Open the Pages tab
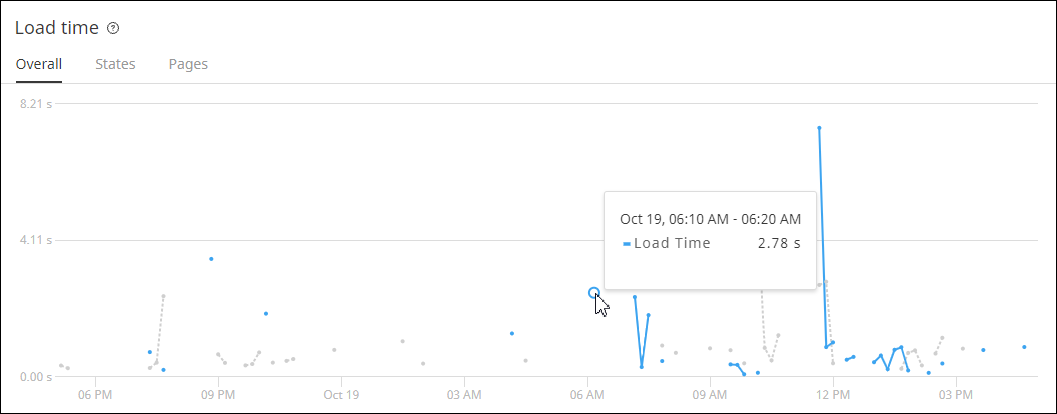 coord(188,64)
